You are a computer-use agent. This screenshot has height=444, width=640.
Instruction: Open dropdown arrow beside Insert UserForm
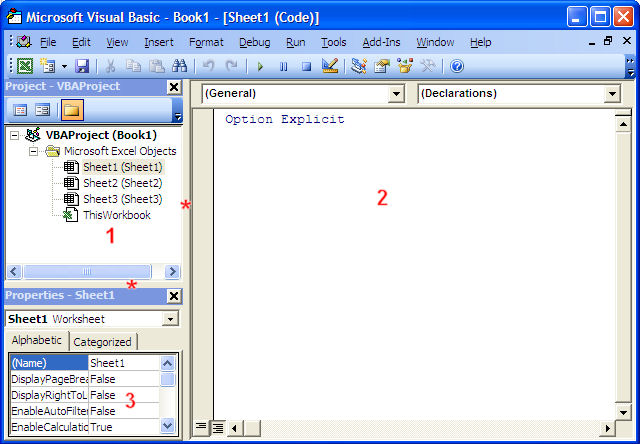pos(64,66)
